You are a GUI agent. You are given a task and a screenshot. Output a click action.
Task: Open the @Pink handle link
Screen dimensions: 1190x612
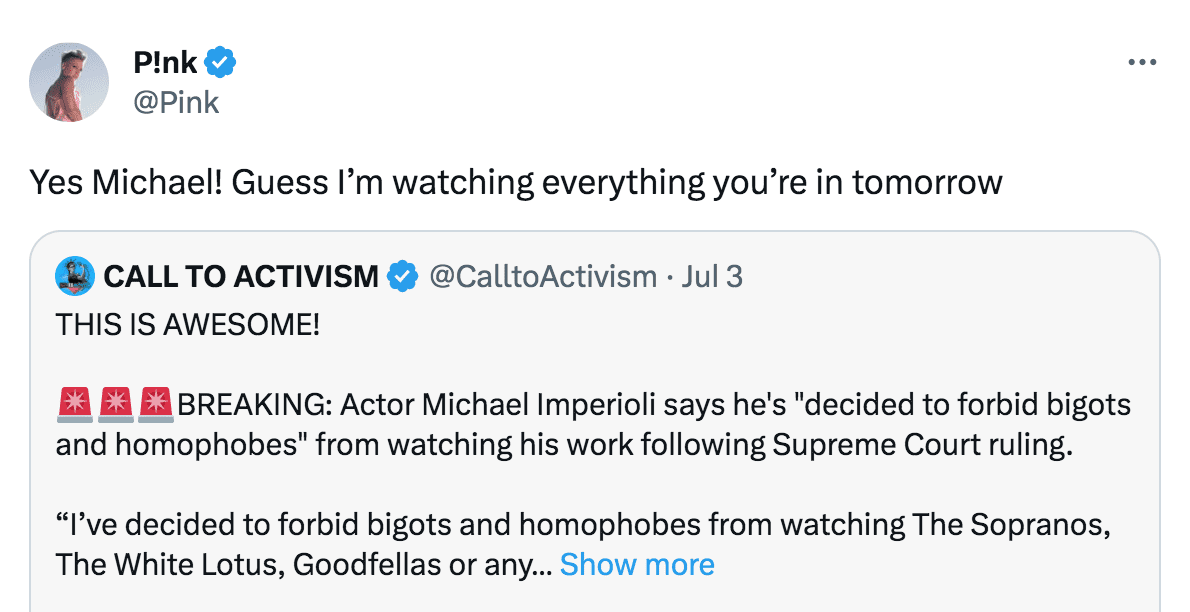click(175, 102)
